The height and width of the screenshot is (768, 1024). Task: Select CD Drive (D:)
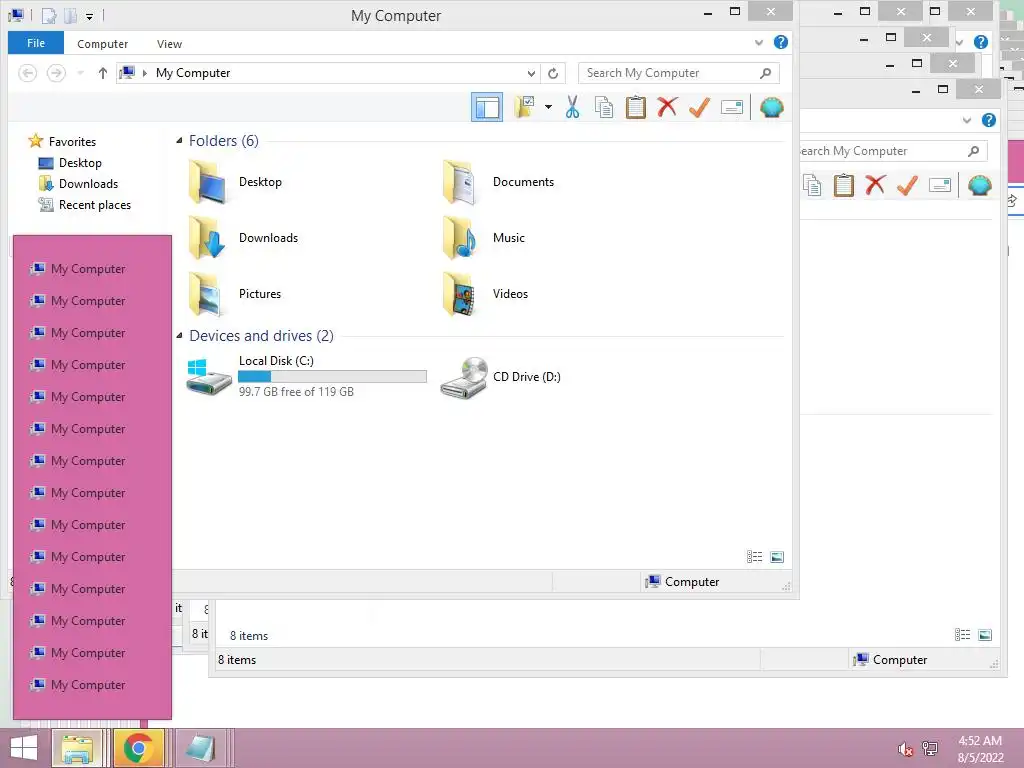coord(500,377)
